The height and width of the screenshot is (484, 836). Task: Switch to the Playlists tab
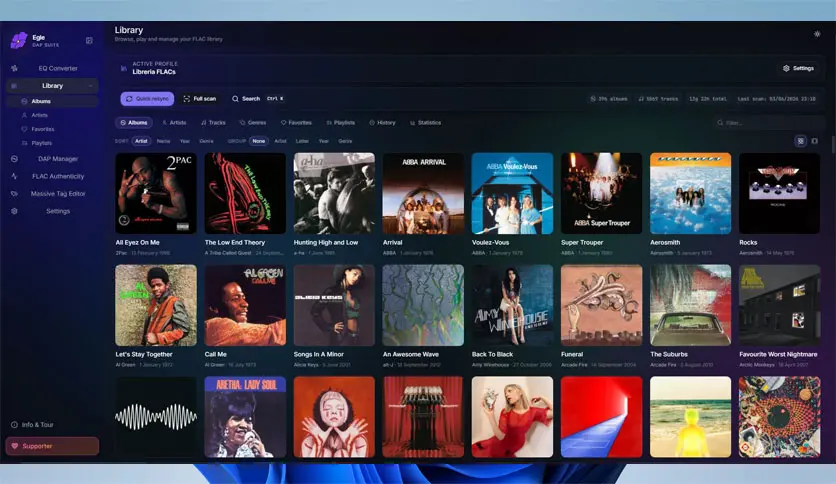pos(341,123)
